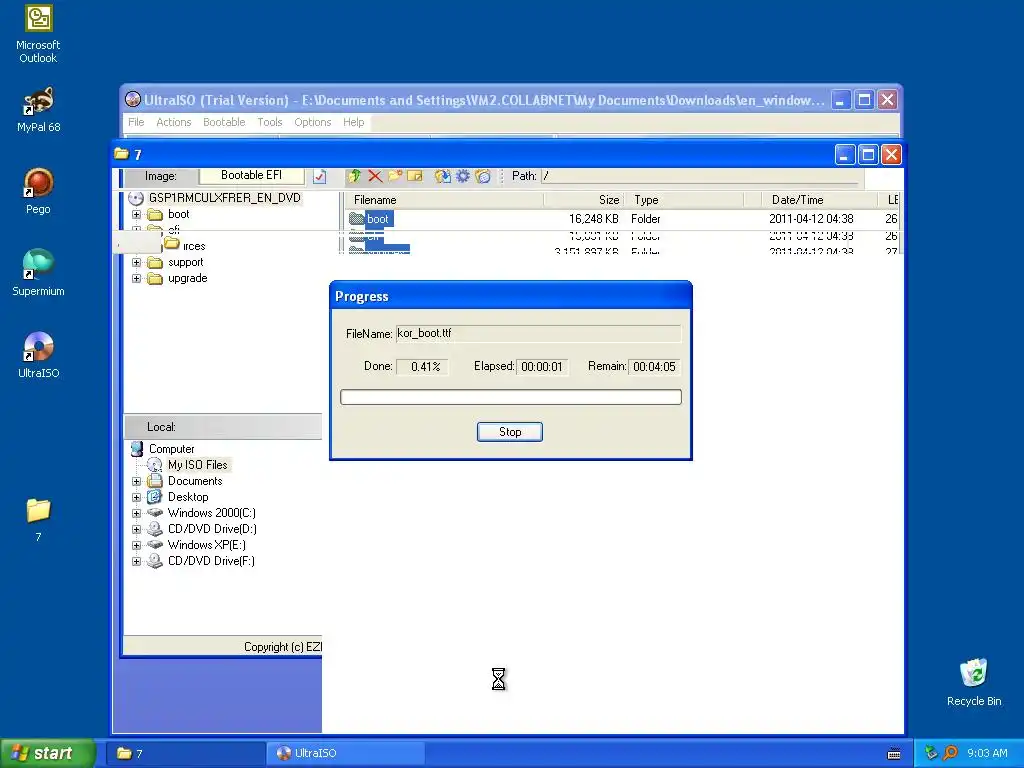This screenshot has width=1024, height=768.
Task: Click the Stop button in the Progress dialog
Action: 509,432
